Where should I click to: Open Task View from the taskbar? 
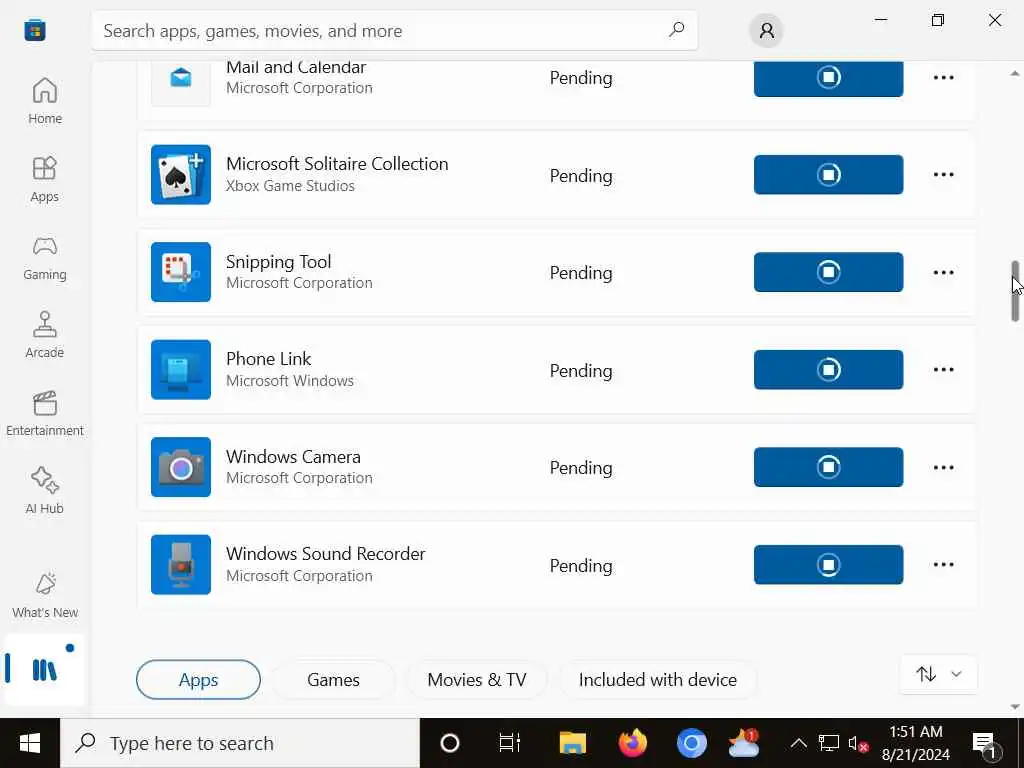(x=509, y=743)
